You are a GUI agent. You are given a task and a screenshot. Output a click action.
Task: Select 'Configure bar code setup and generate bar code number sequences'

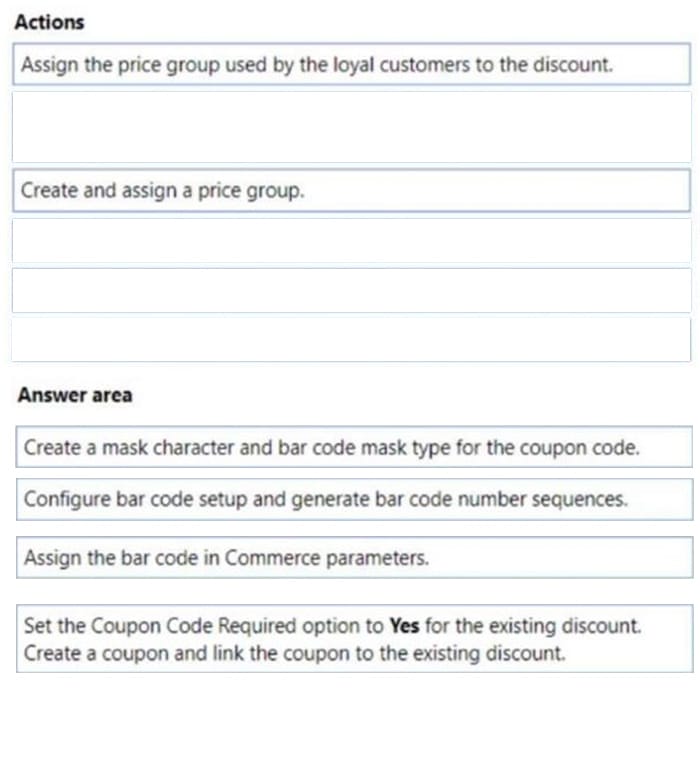[354, 499]
